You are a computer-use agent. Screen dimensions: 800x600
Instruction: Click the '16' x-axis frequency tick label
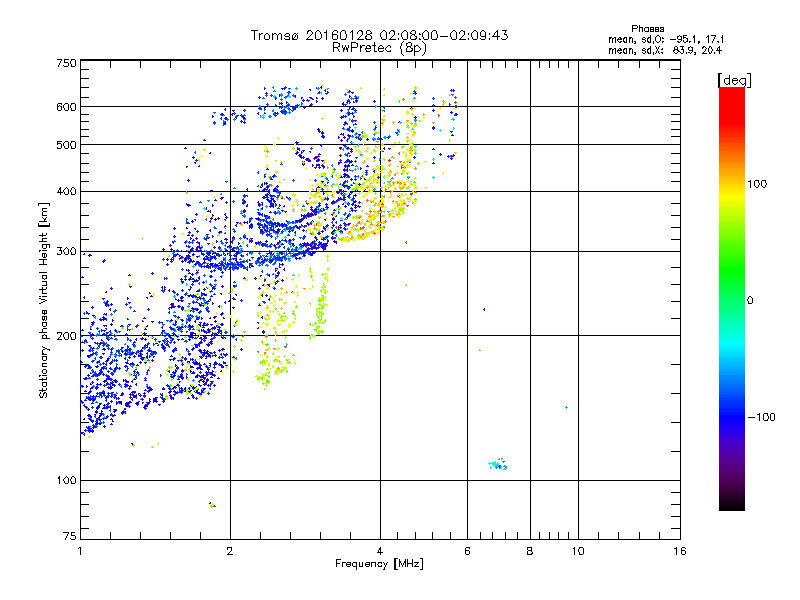pyautogui.click(x=680, y=551)
